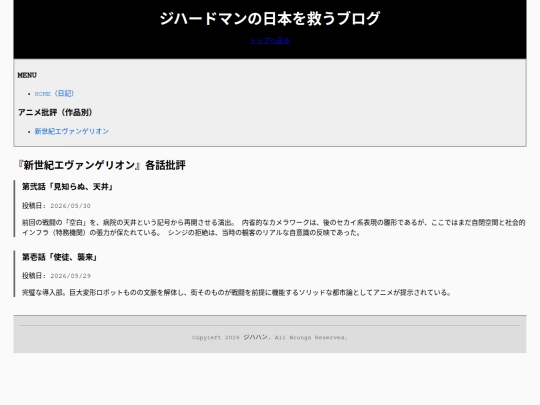Click the blog title ジハードマンの日本を救うブログ
The image size is (540, 405).
point(270,19)
